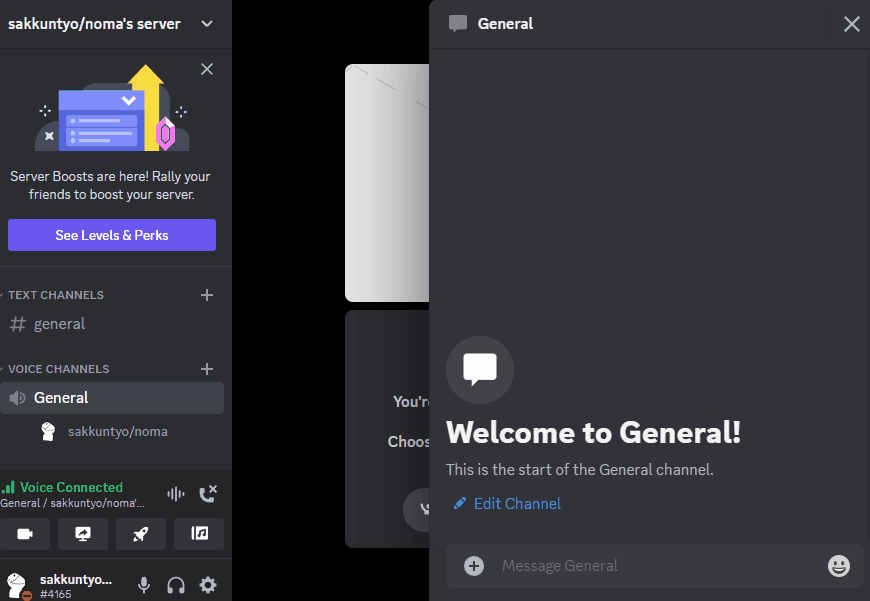
Task: Launch an Activity with the rocket icon
Action: click(140, 533)
